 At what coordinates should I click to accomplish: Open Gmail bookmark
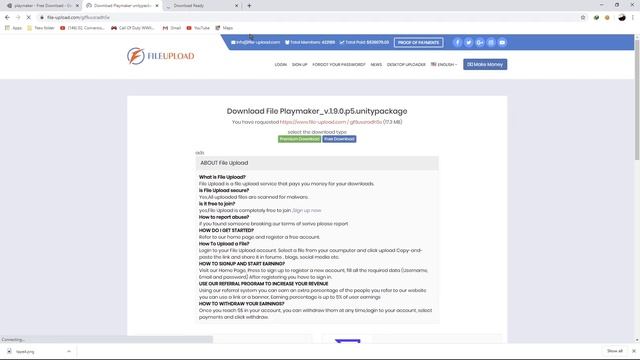click(x=172, y=28)
